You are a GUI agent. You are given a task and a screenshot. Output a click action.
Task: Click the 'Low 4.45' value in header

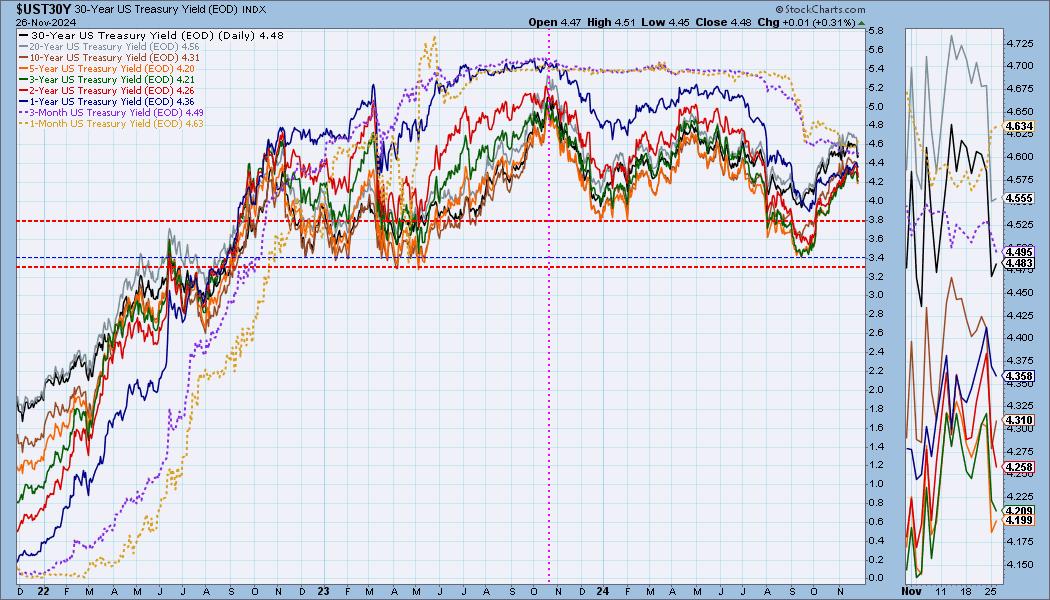coord(665,22)
